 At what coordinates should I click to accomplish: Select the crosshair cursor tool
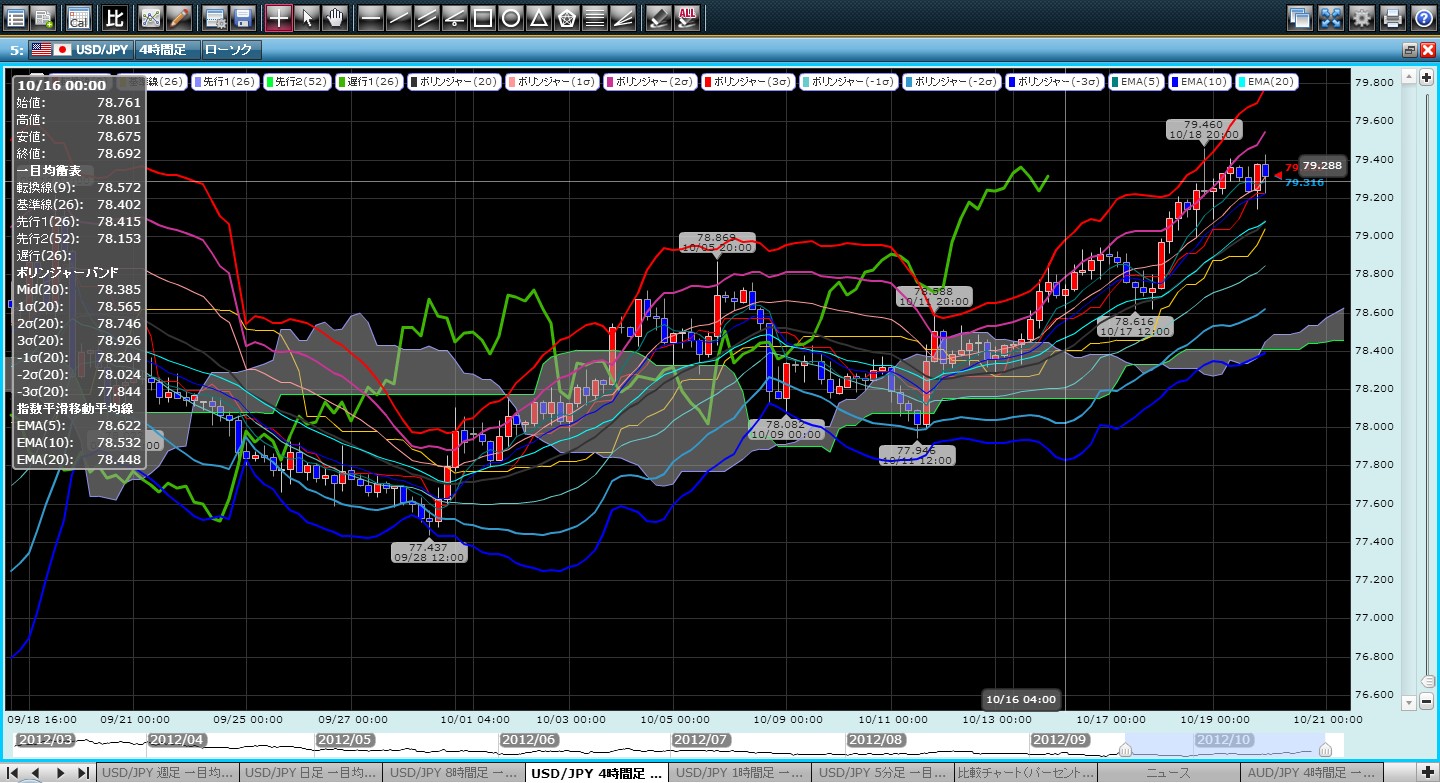coord(279,17)
